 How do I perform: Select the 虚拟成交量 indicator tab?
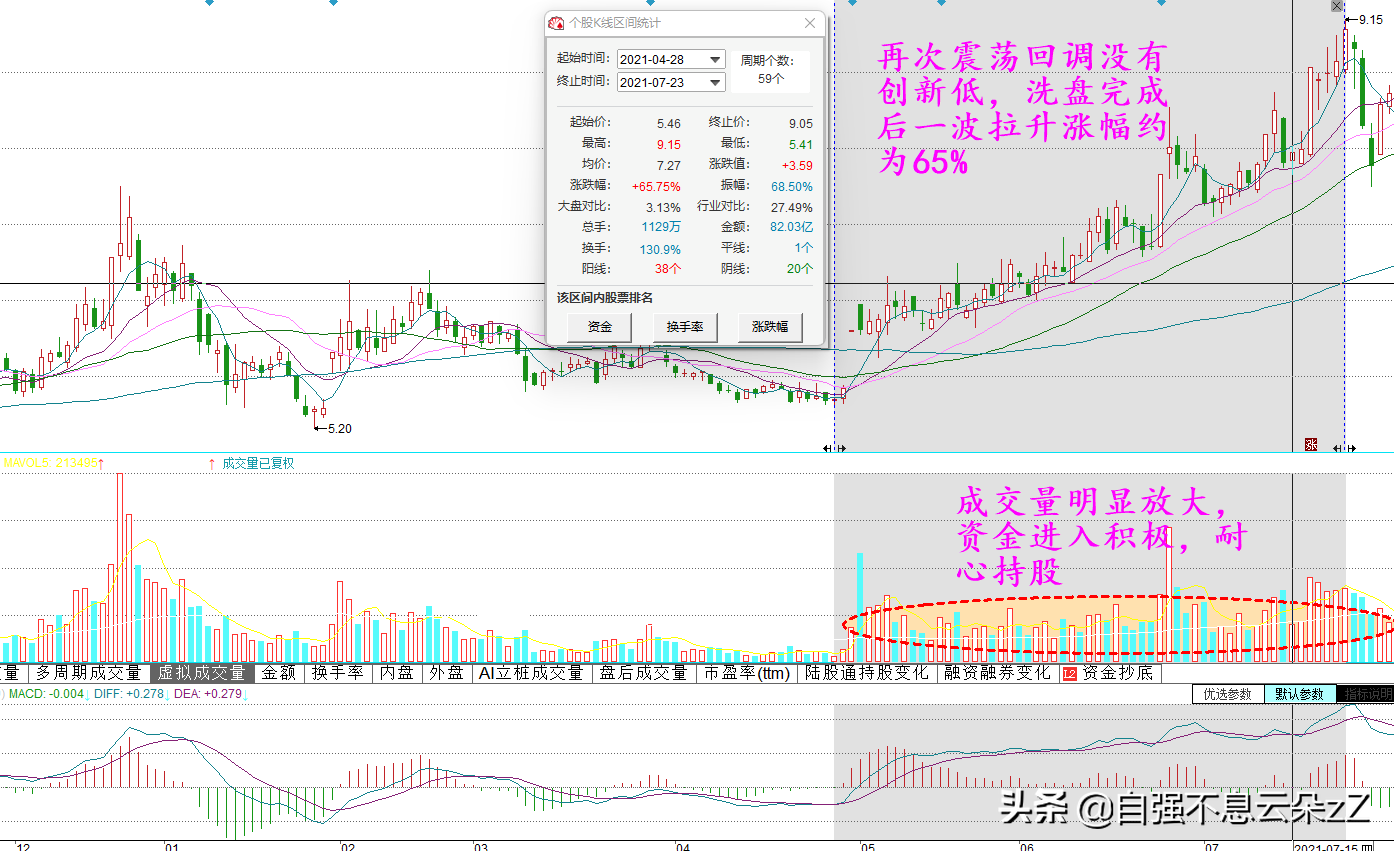coord(202,673)
